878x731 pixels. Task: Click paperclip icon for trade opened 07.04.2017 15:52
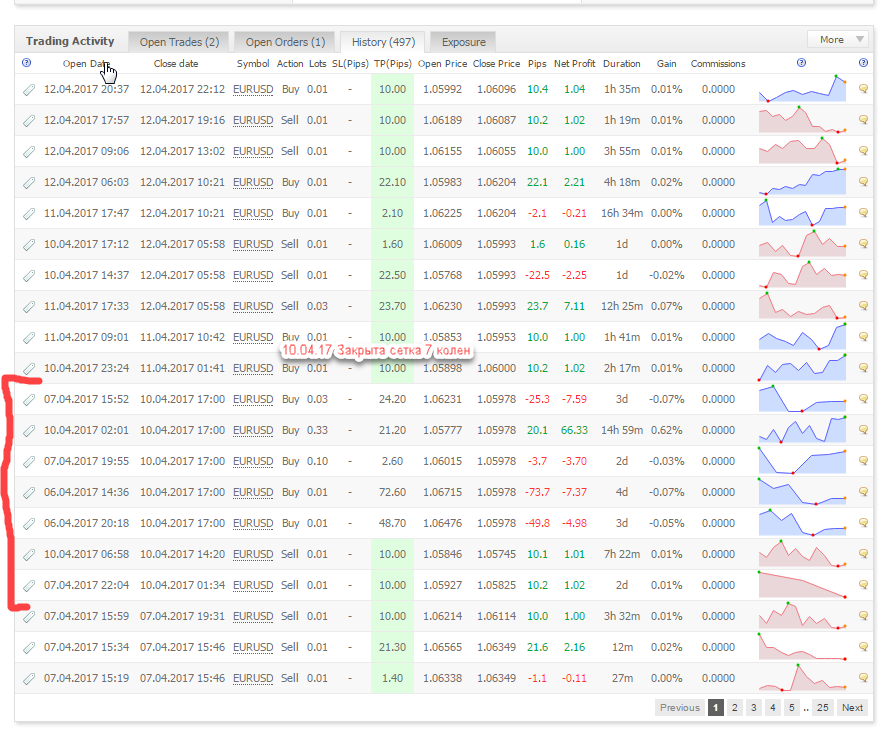coord(29,399)
